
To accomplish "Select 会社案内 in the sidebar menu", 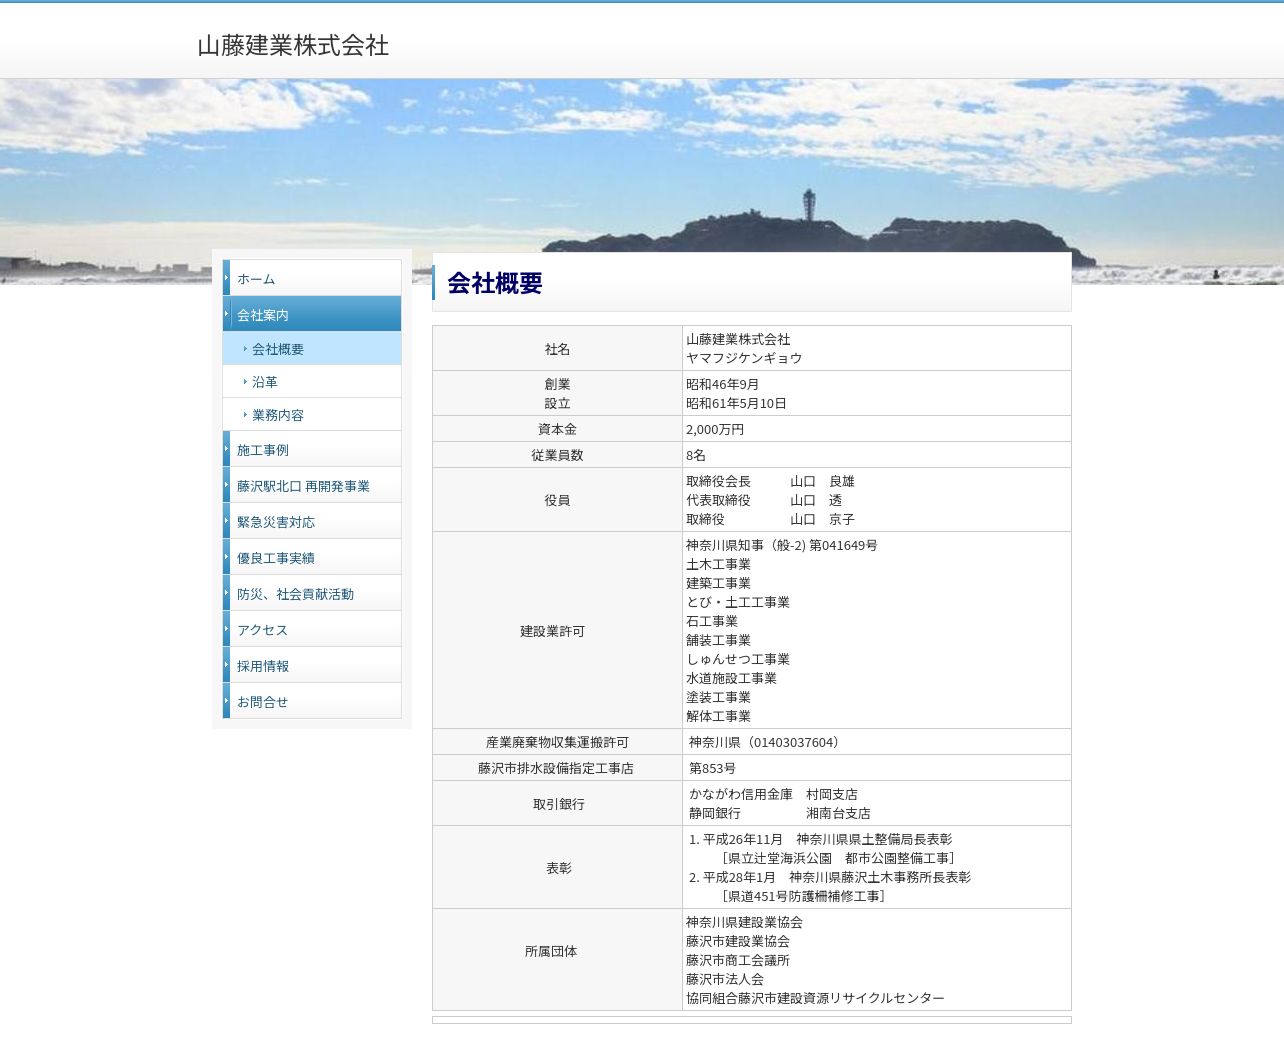I will pos(312,314).
